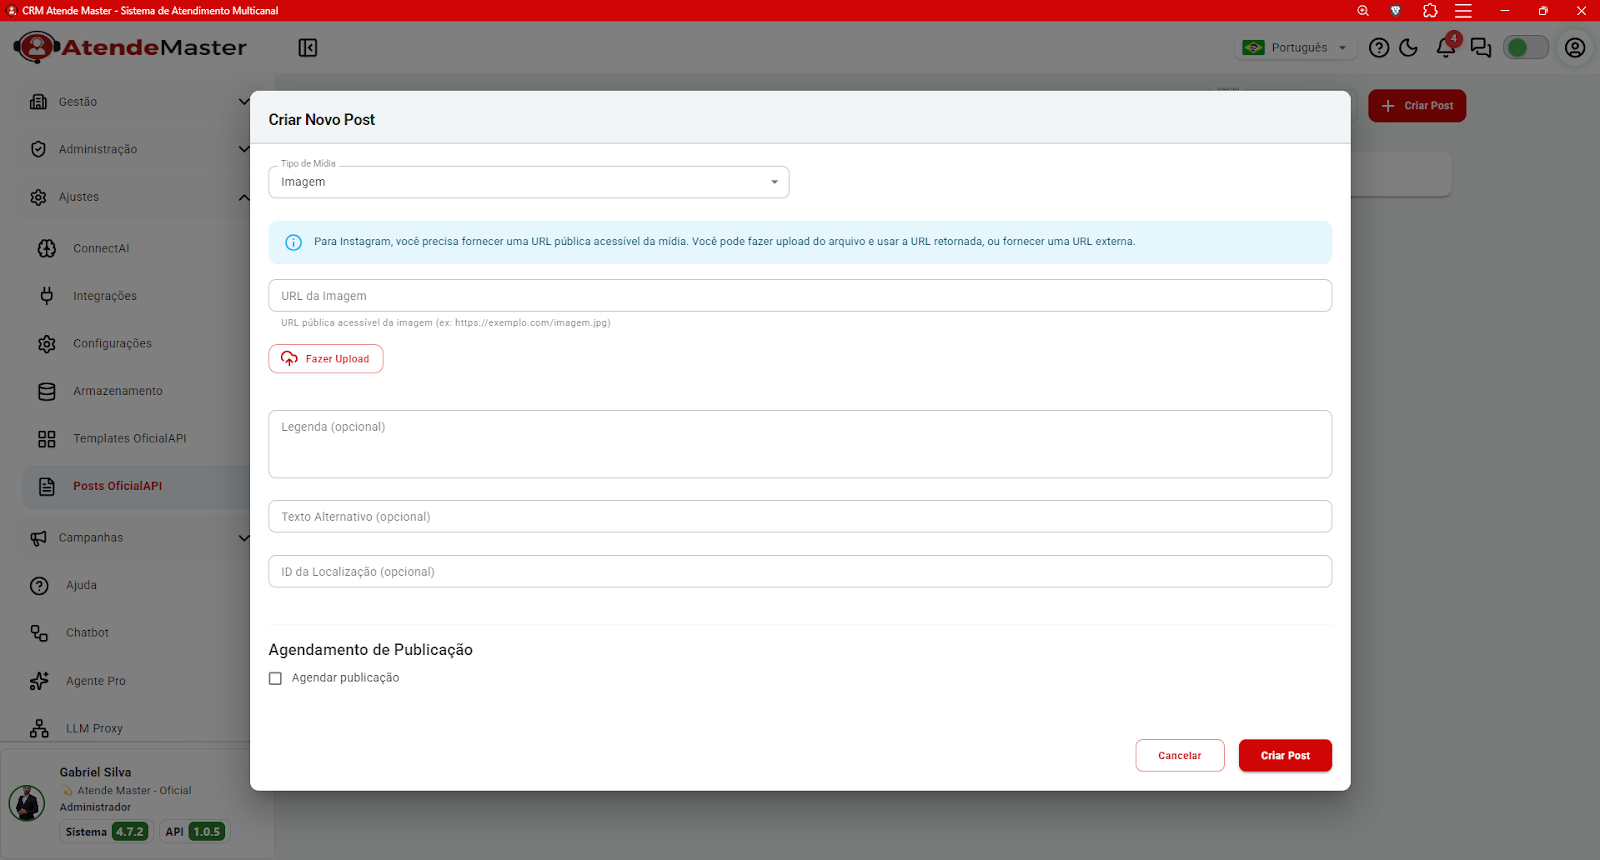The width and height of the screenshot is (1600, 860).
Task: Open the user profile avatar icon
Action: click(x=1575, y=48)
